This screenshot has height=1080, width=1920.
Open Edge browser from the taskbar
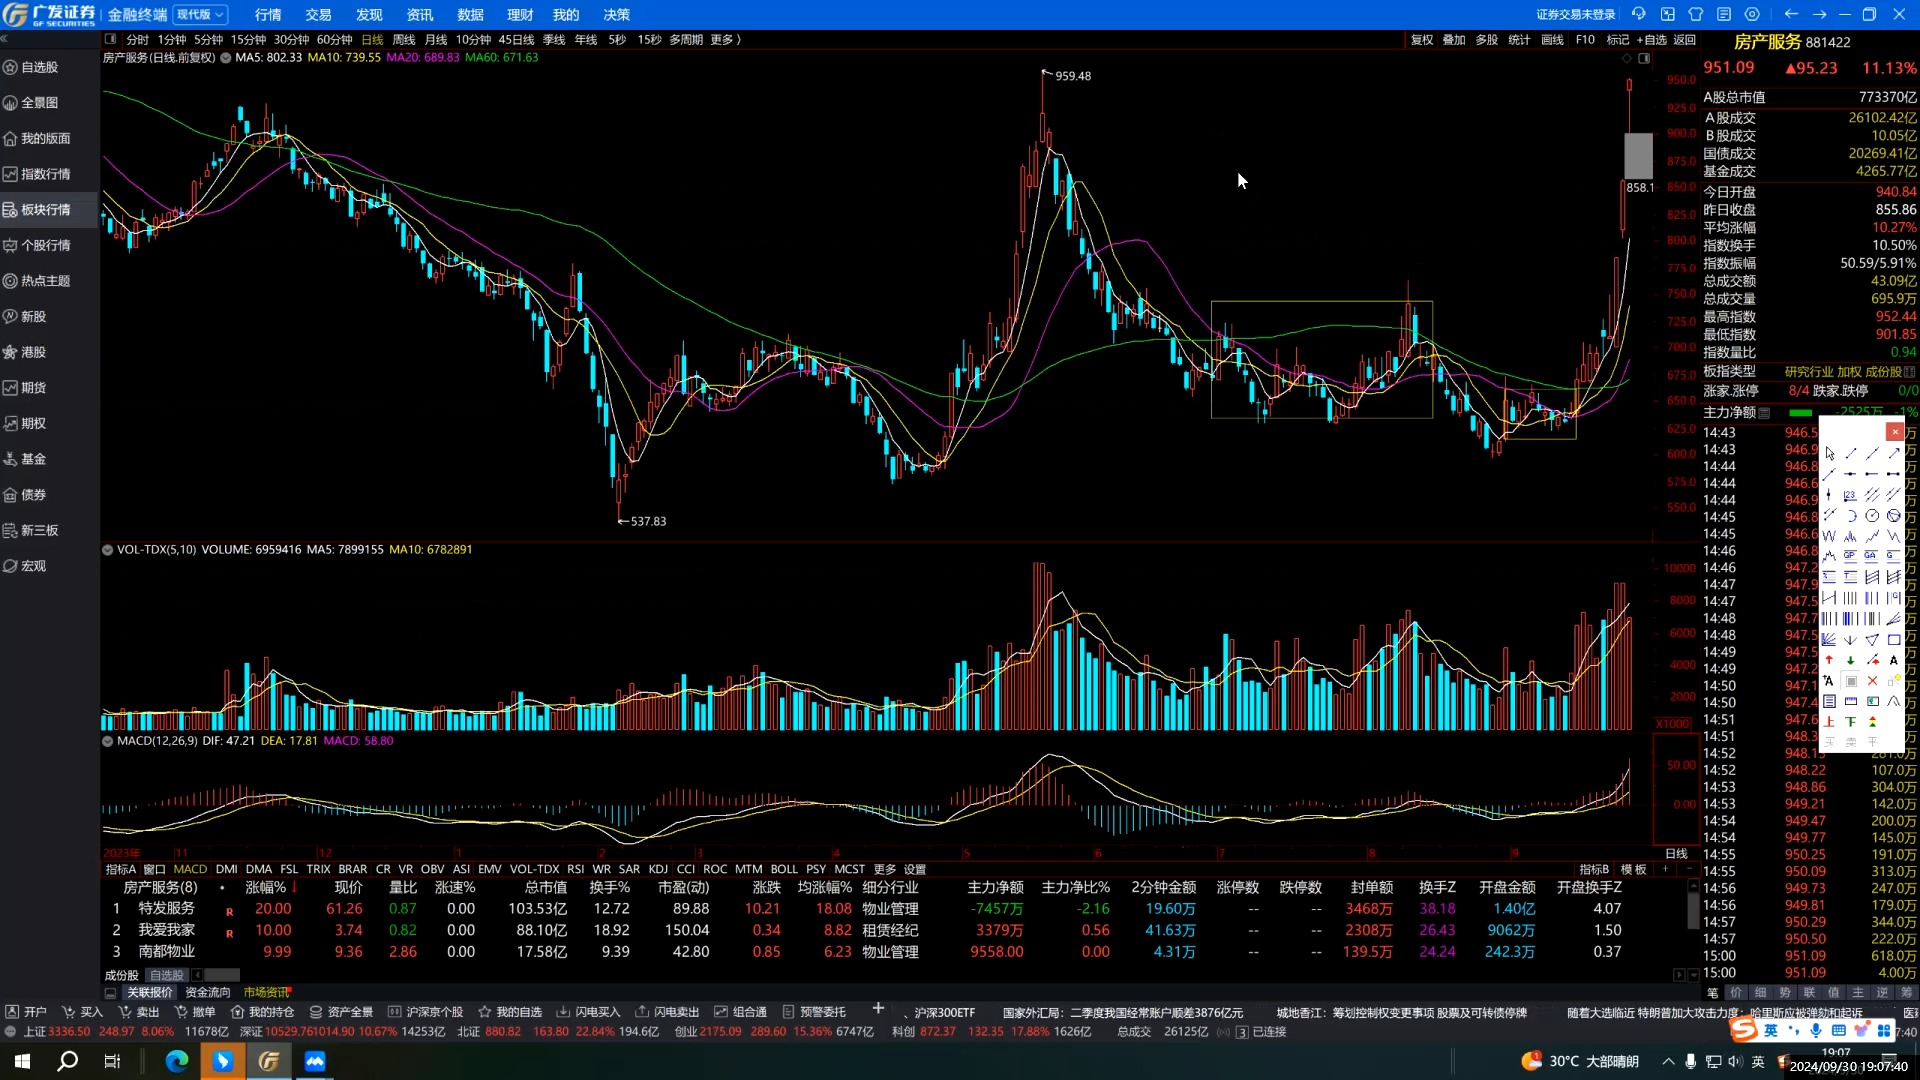tap(176, 1061)
